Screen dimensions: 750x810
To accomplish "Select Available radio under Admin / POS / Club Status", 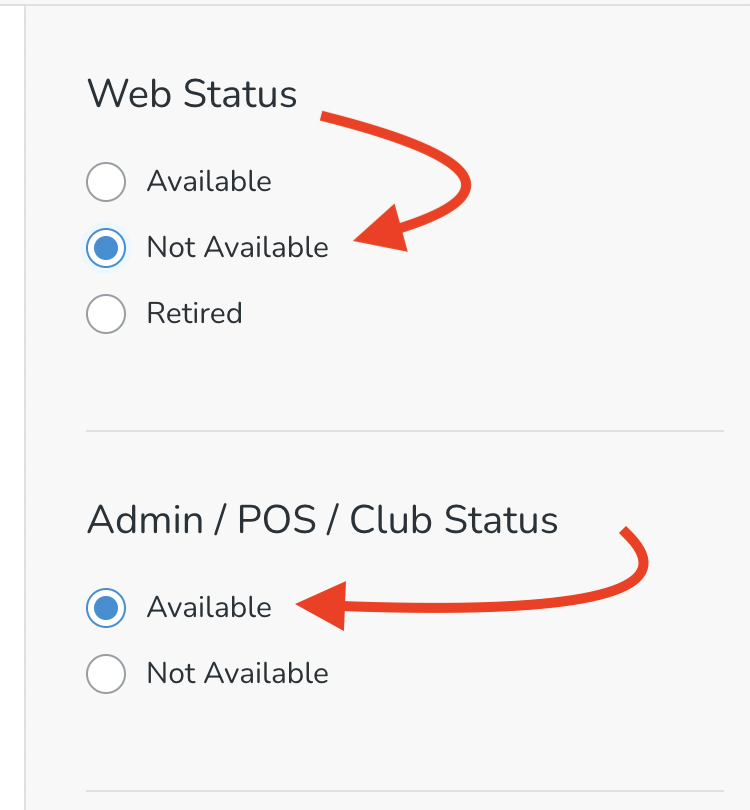I will click(106, 607).
